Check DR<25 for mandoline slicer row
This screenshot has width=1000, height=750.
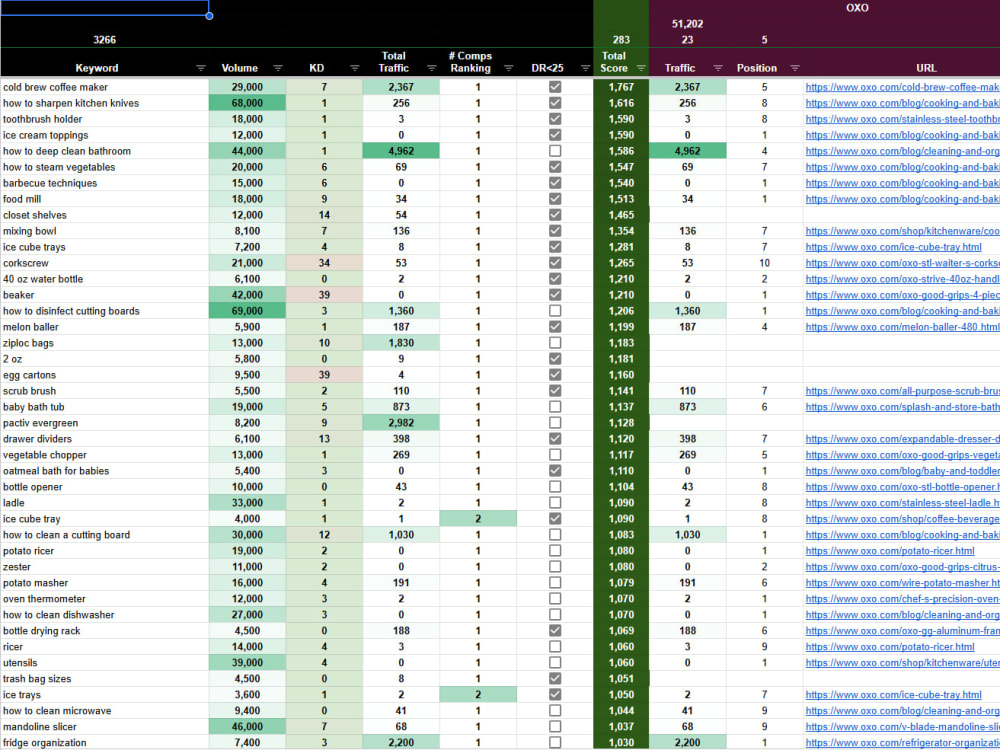click(555, 726)
